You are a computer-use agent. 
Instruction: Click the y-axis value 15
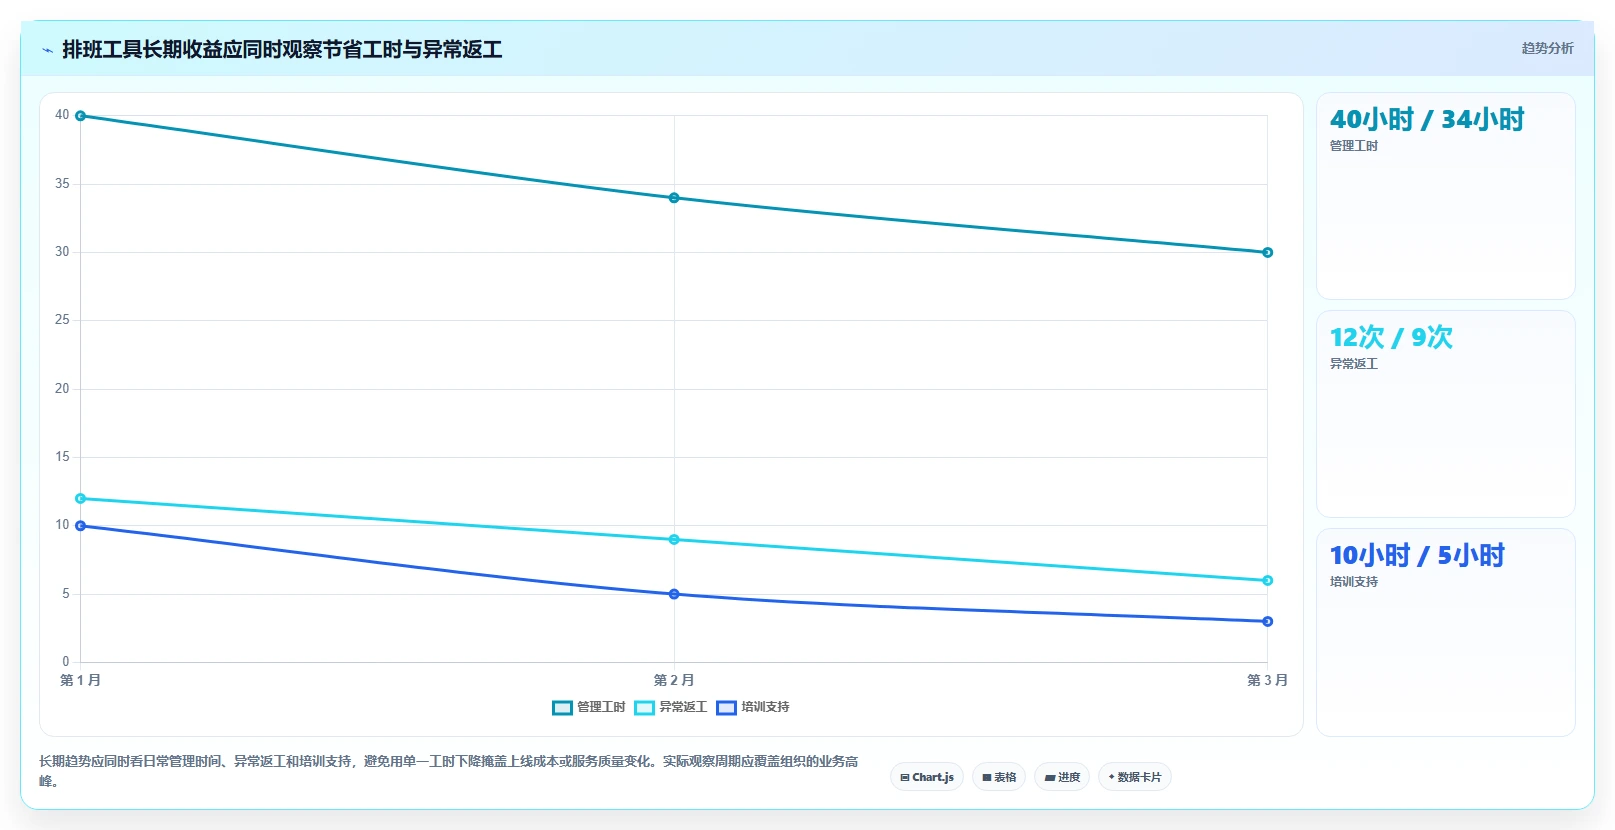tap(62, 457)
